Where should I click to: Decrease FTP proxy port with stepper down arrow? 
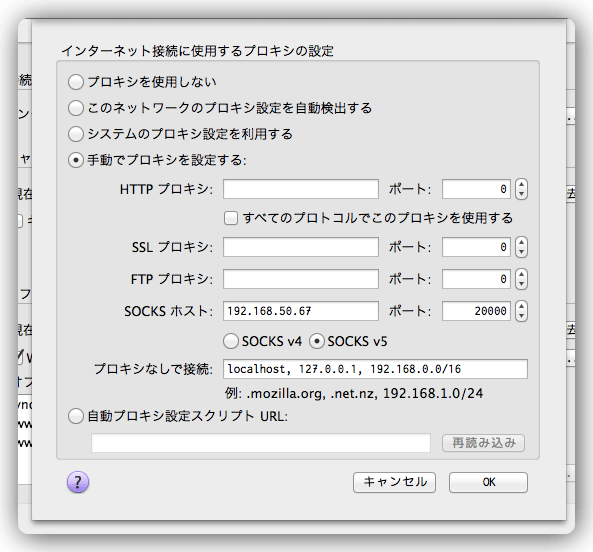click(522, 284)
